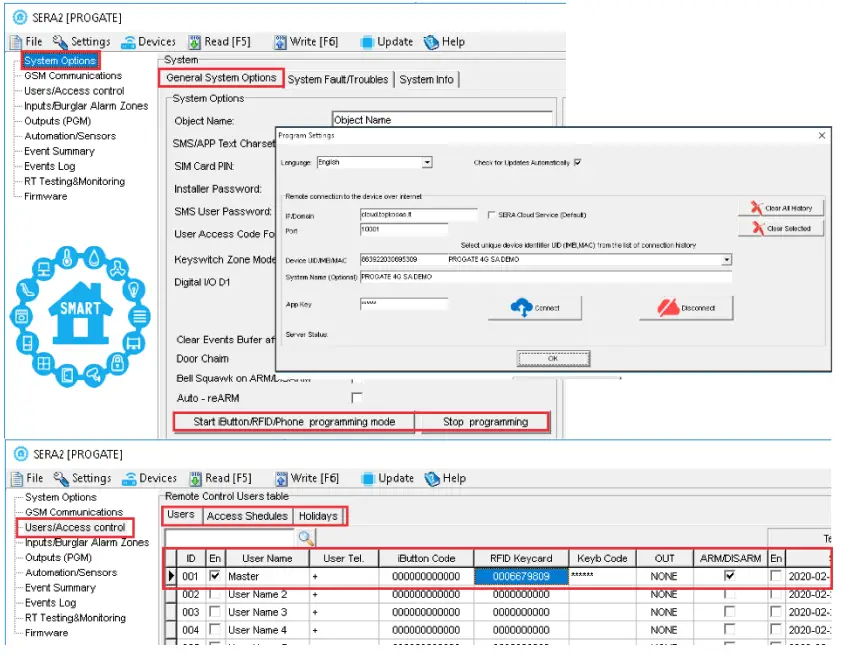Toggle ARM/DISARM checkbox for User Name 3
The height and width of the screenshot is (655, 841).
click(729, 612)
